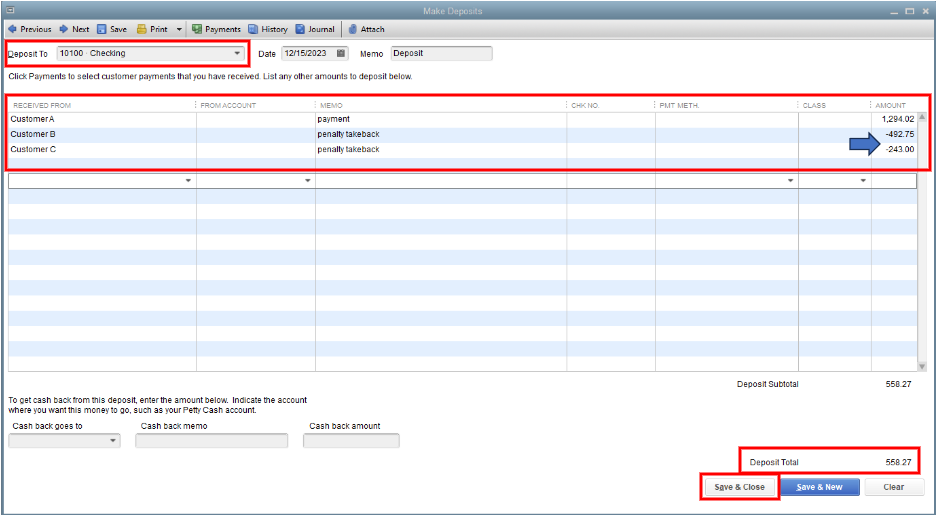Expand Received From dropdown in new row
936x516 pixels.
coord(189,180)
